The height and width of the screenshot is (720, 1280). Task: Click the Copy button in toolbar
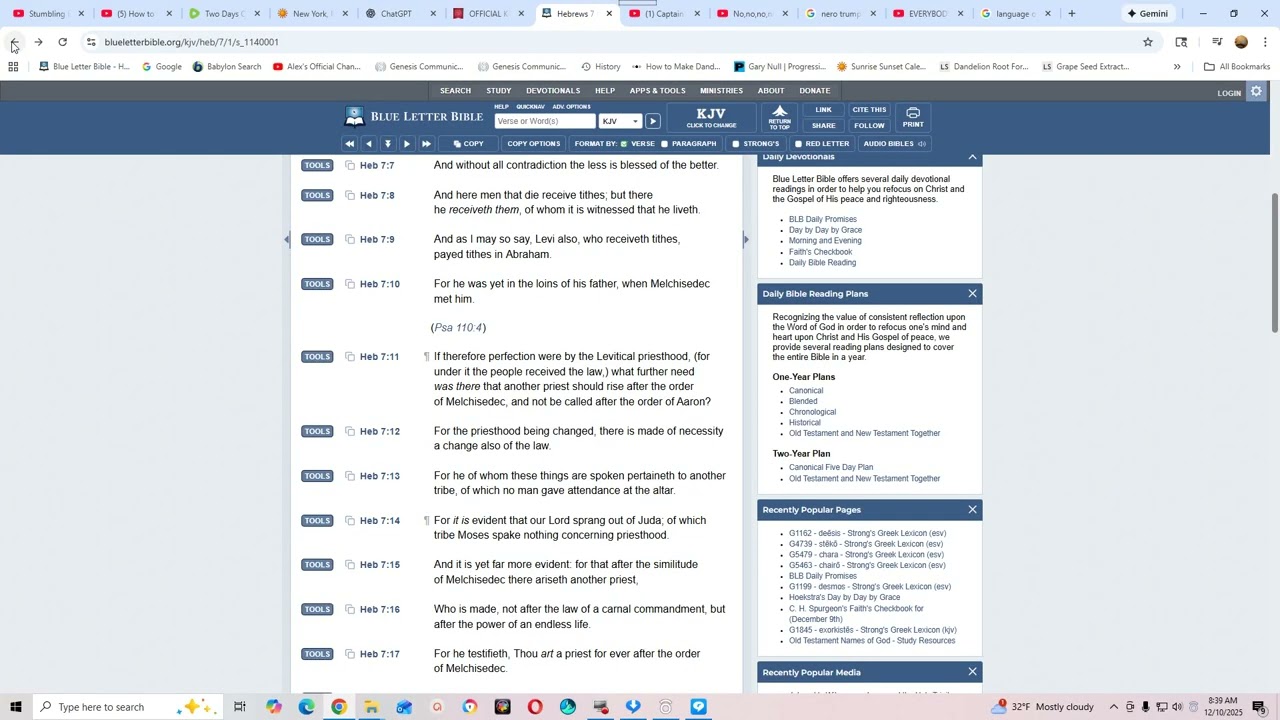tap(468, 144)
